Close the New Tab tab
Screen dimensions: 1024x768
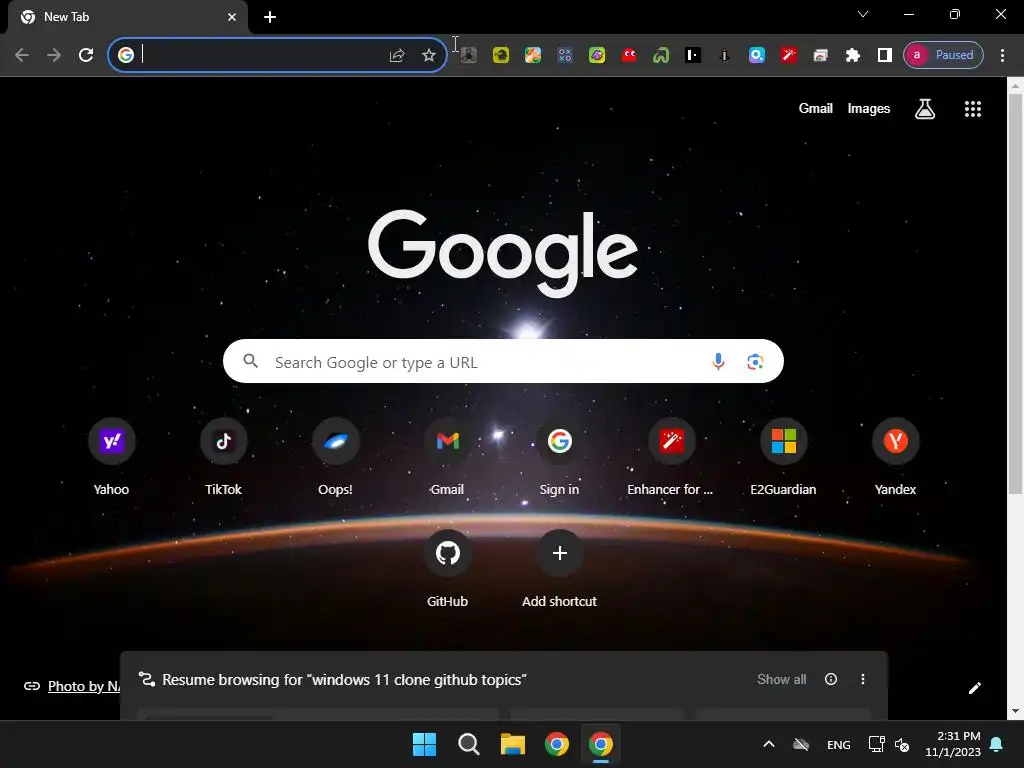232,17
